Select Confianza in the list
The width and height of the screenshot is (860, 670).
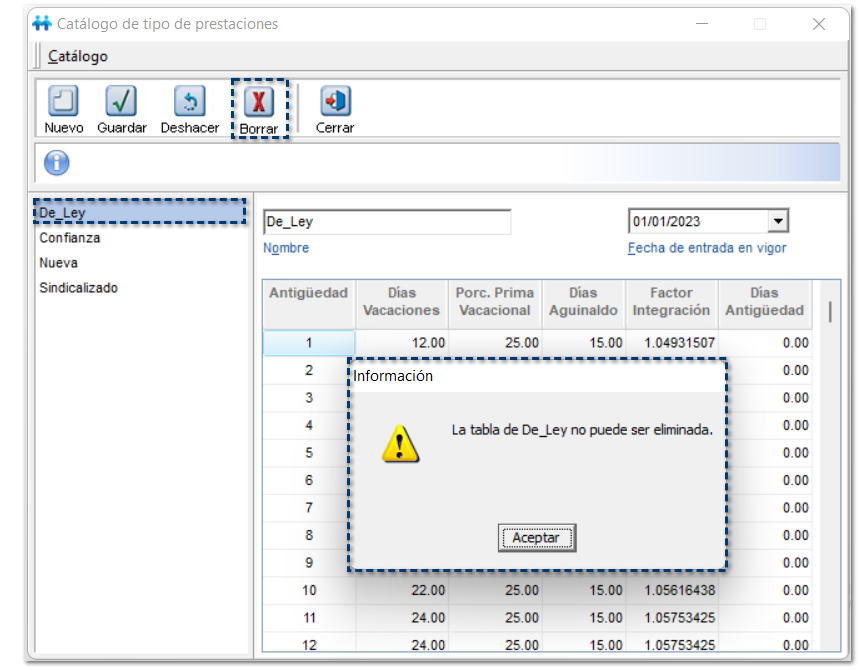click(70, 238)
